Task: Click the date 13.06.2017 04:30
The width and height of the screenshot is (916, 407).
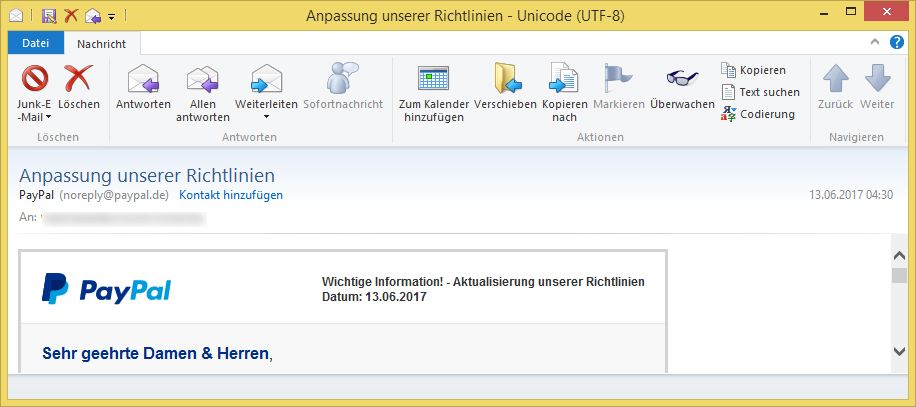Action: point(851,195)
